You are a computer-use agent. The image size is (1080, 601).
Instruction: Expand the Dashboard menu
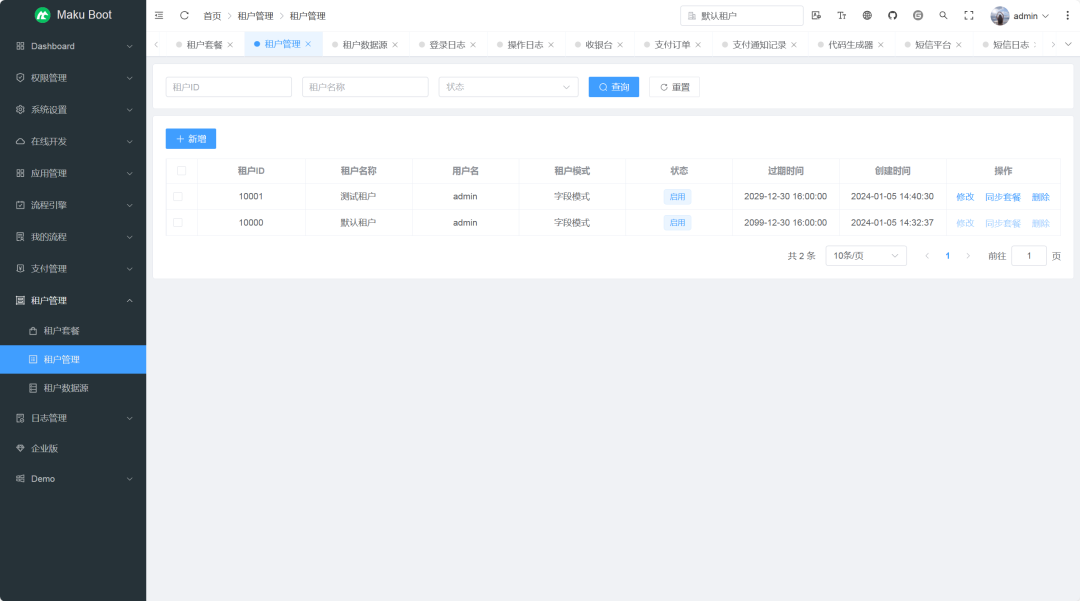[73, 46]
